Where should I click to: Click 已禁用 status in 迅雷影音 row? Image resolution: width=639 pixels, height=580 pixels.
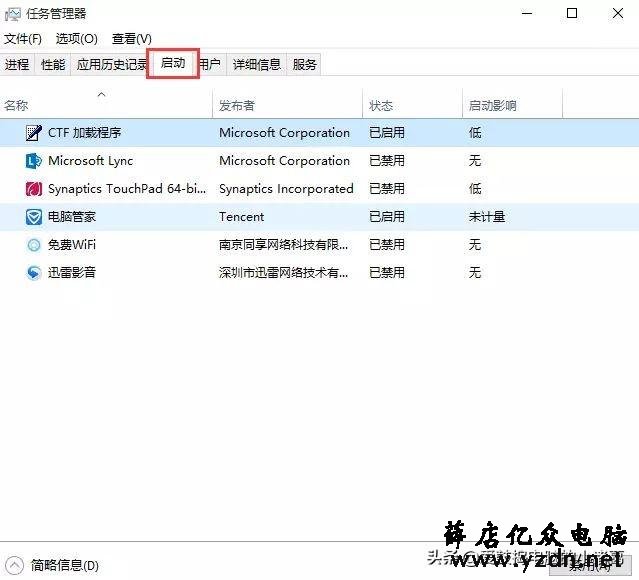tap(387, 273)
